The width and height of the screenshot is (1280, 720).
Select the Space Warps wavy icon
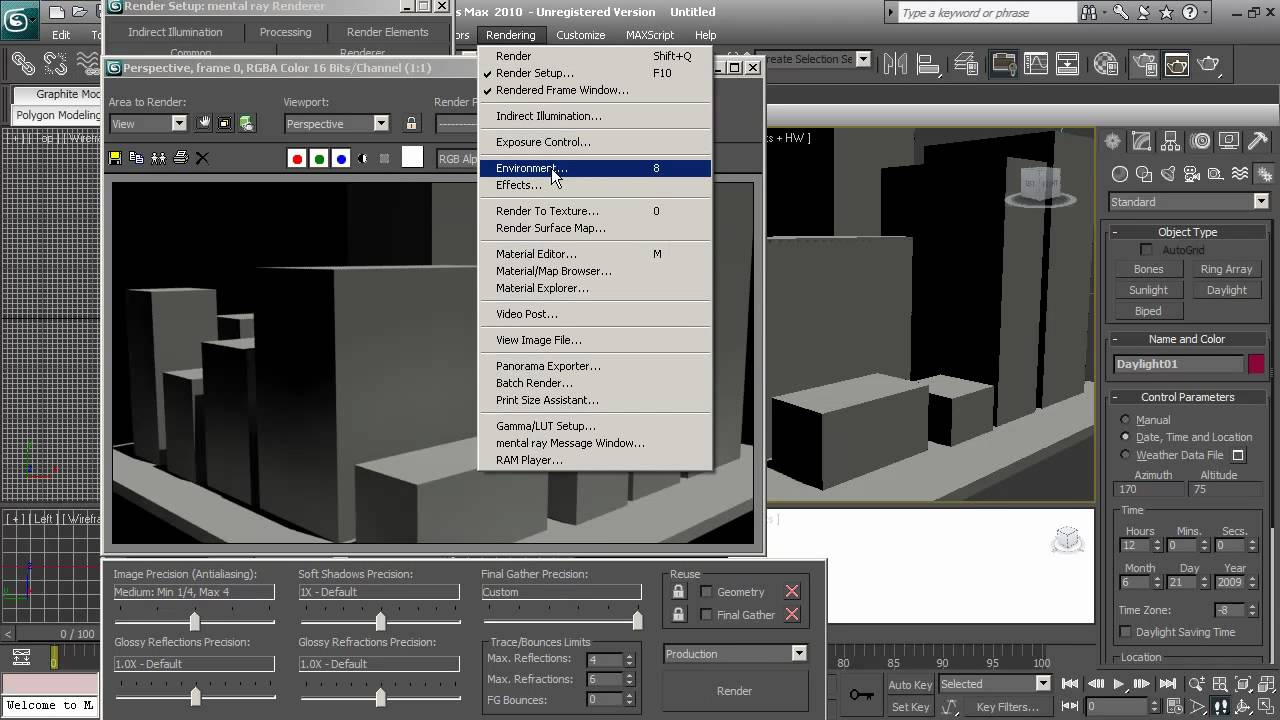click(x=1240, y=174)
